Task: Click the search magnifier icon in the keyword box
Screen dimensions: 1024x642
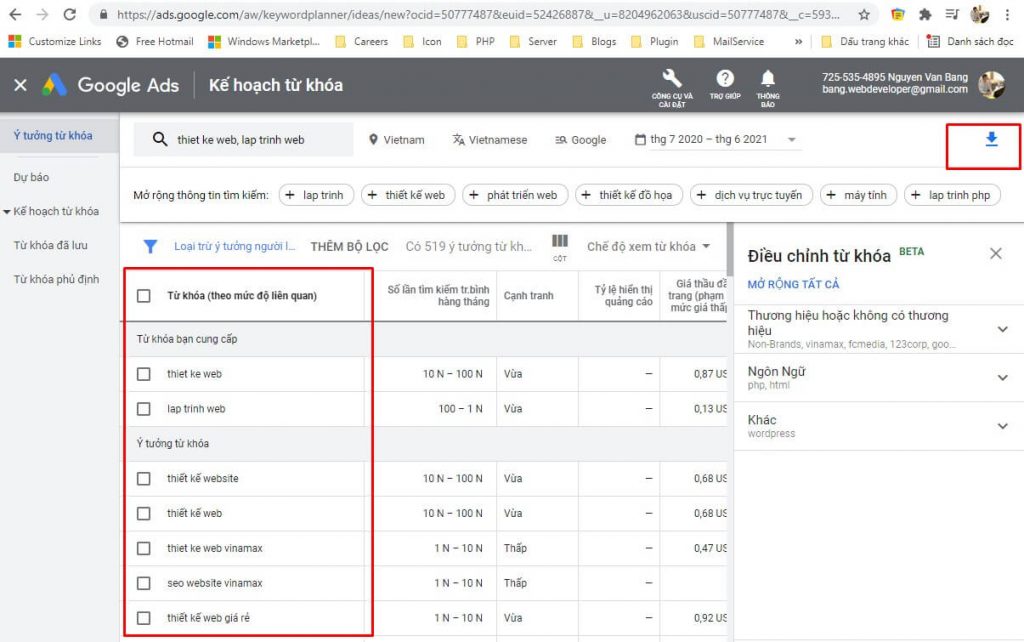Action: [x=160, y=139]
